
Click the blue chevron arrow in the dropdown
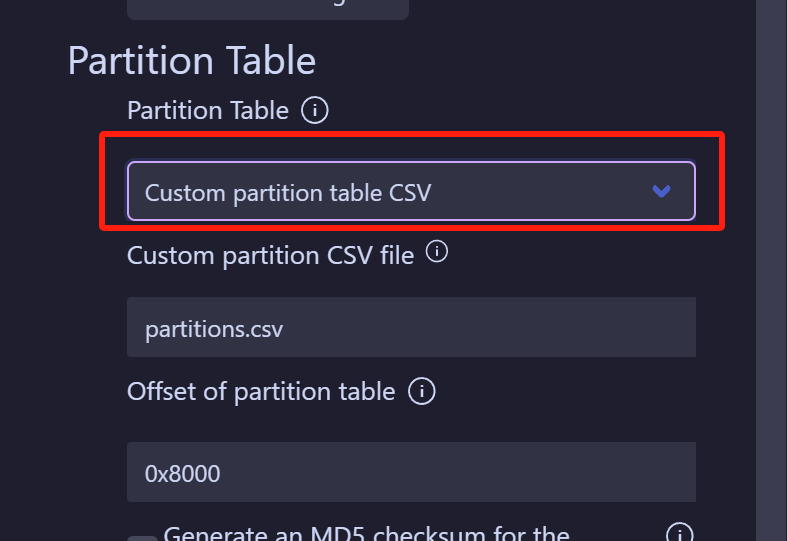661,191
